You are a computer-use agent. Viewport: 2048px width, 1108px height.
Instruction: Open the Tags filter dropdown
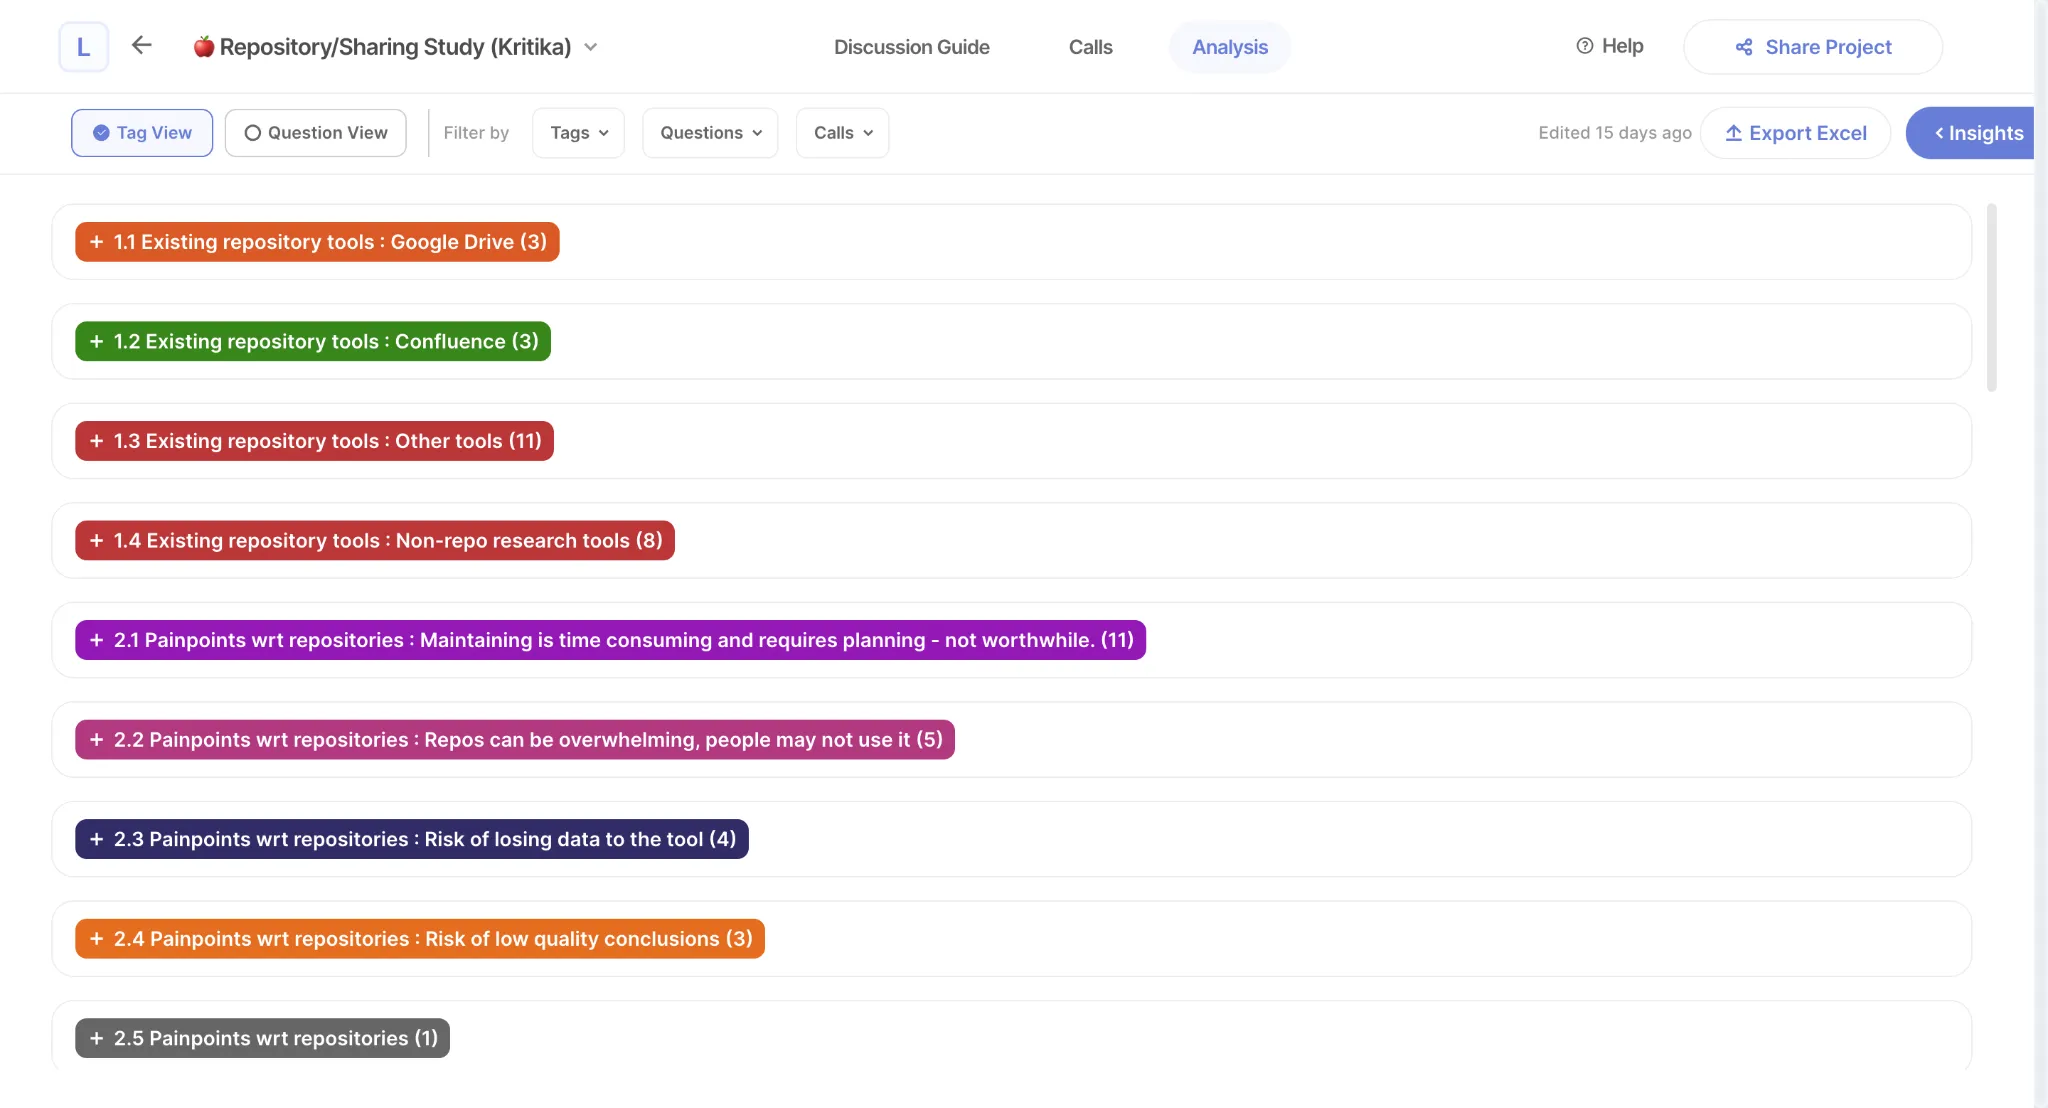point(579,133)
